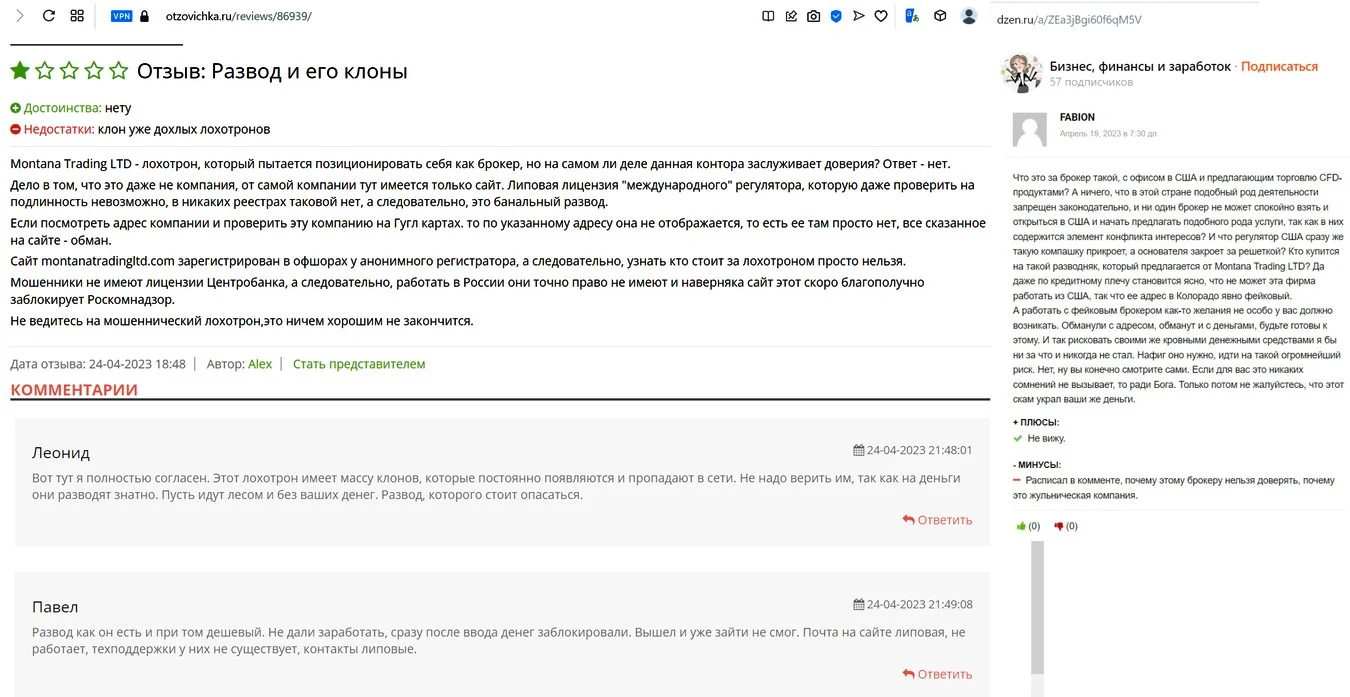Click the fifth empty rating star

click(118, 71)
